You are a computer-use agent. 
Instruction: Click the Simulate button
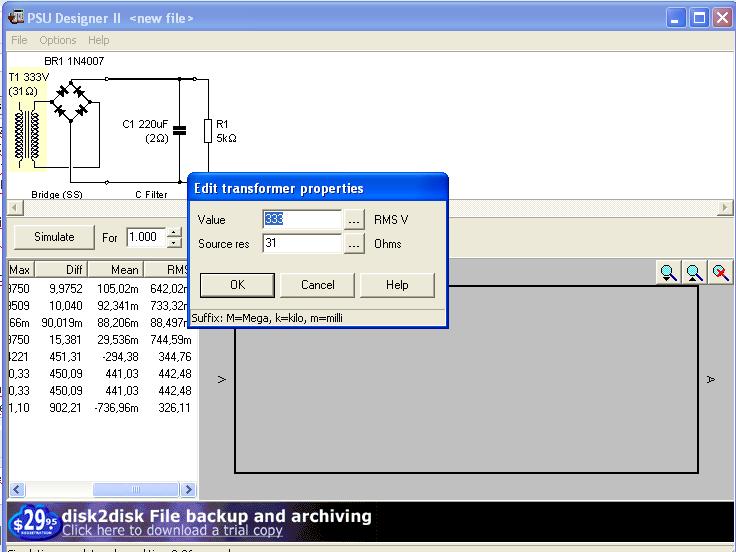(x=54, y=237)
